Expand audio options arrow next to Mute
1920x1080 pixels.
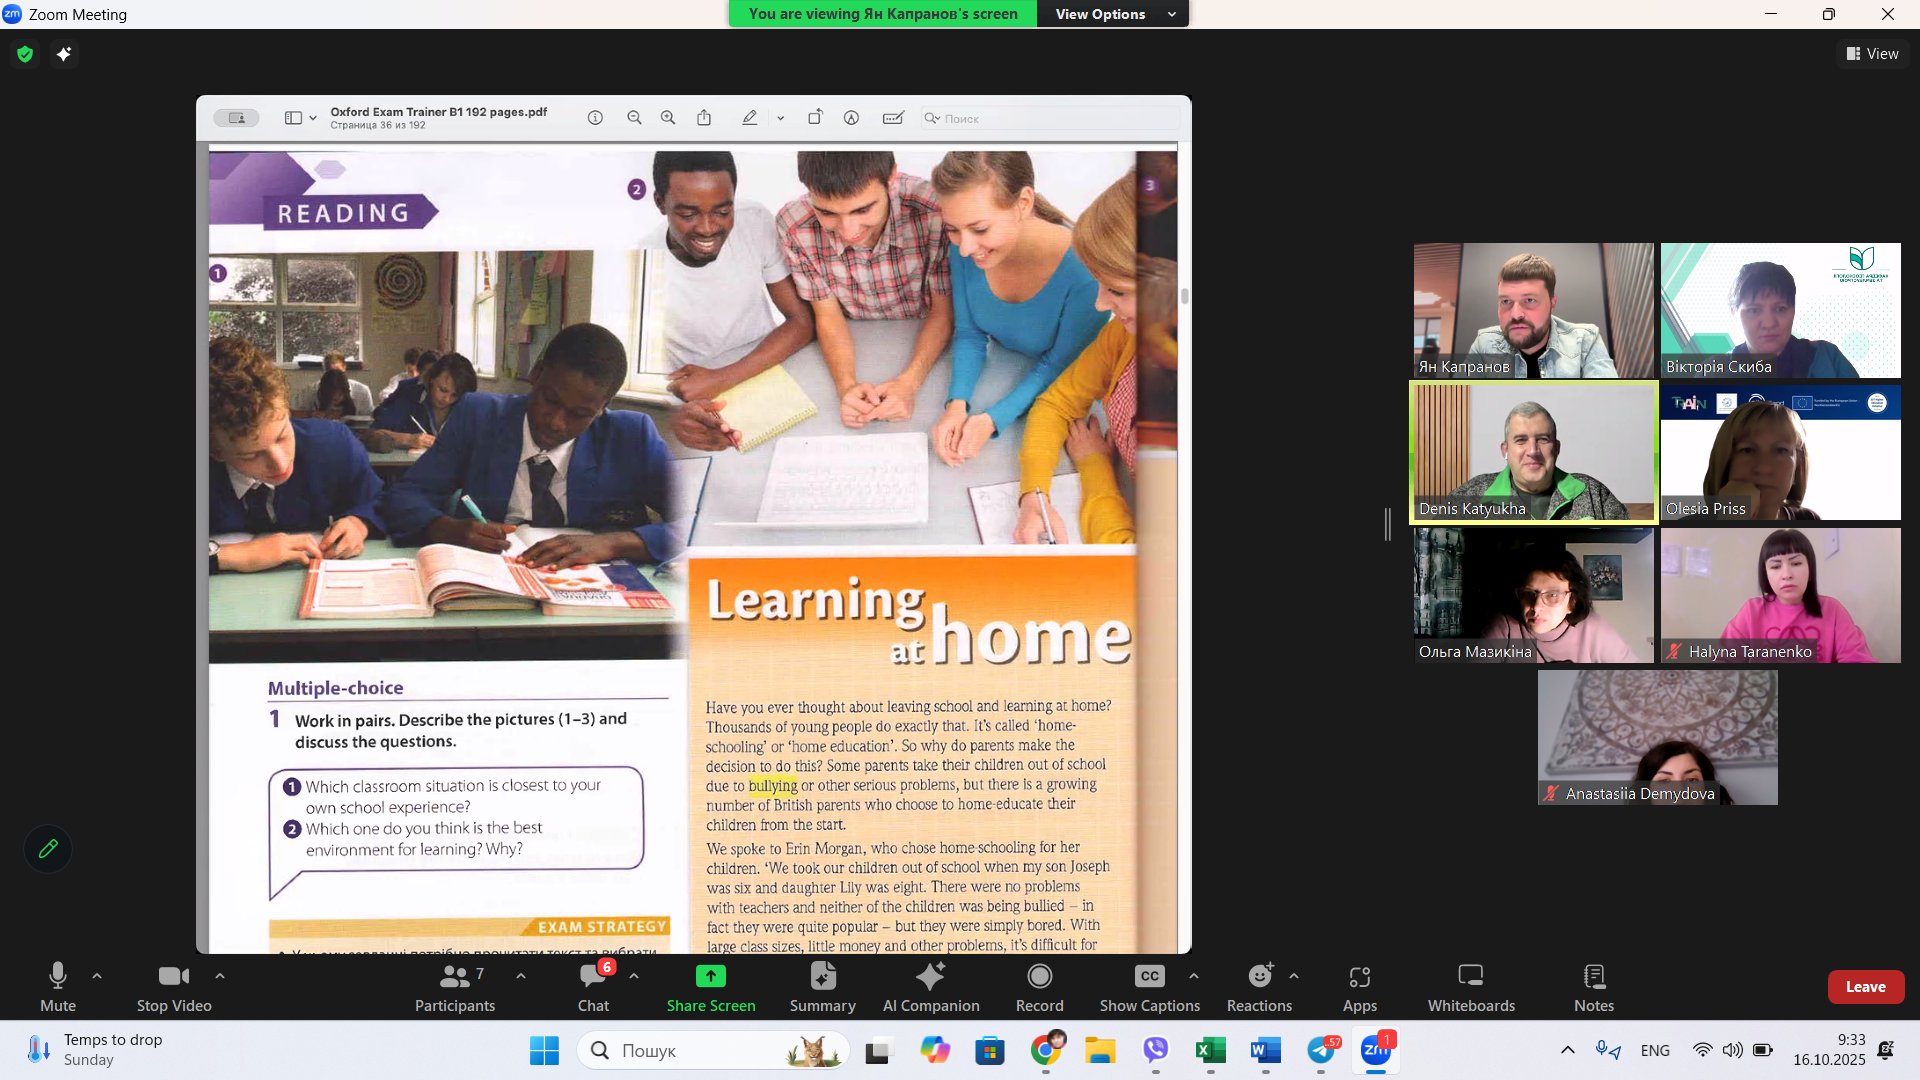point(97,976)
